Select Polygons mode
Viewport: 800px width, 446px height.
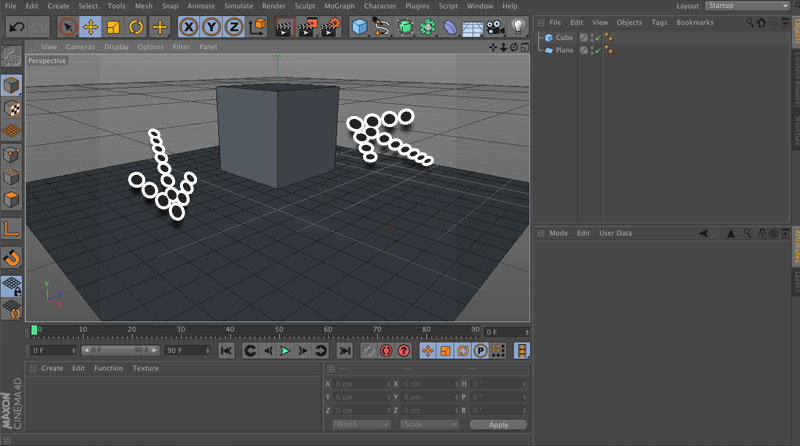11,200
